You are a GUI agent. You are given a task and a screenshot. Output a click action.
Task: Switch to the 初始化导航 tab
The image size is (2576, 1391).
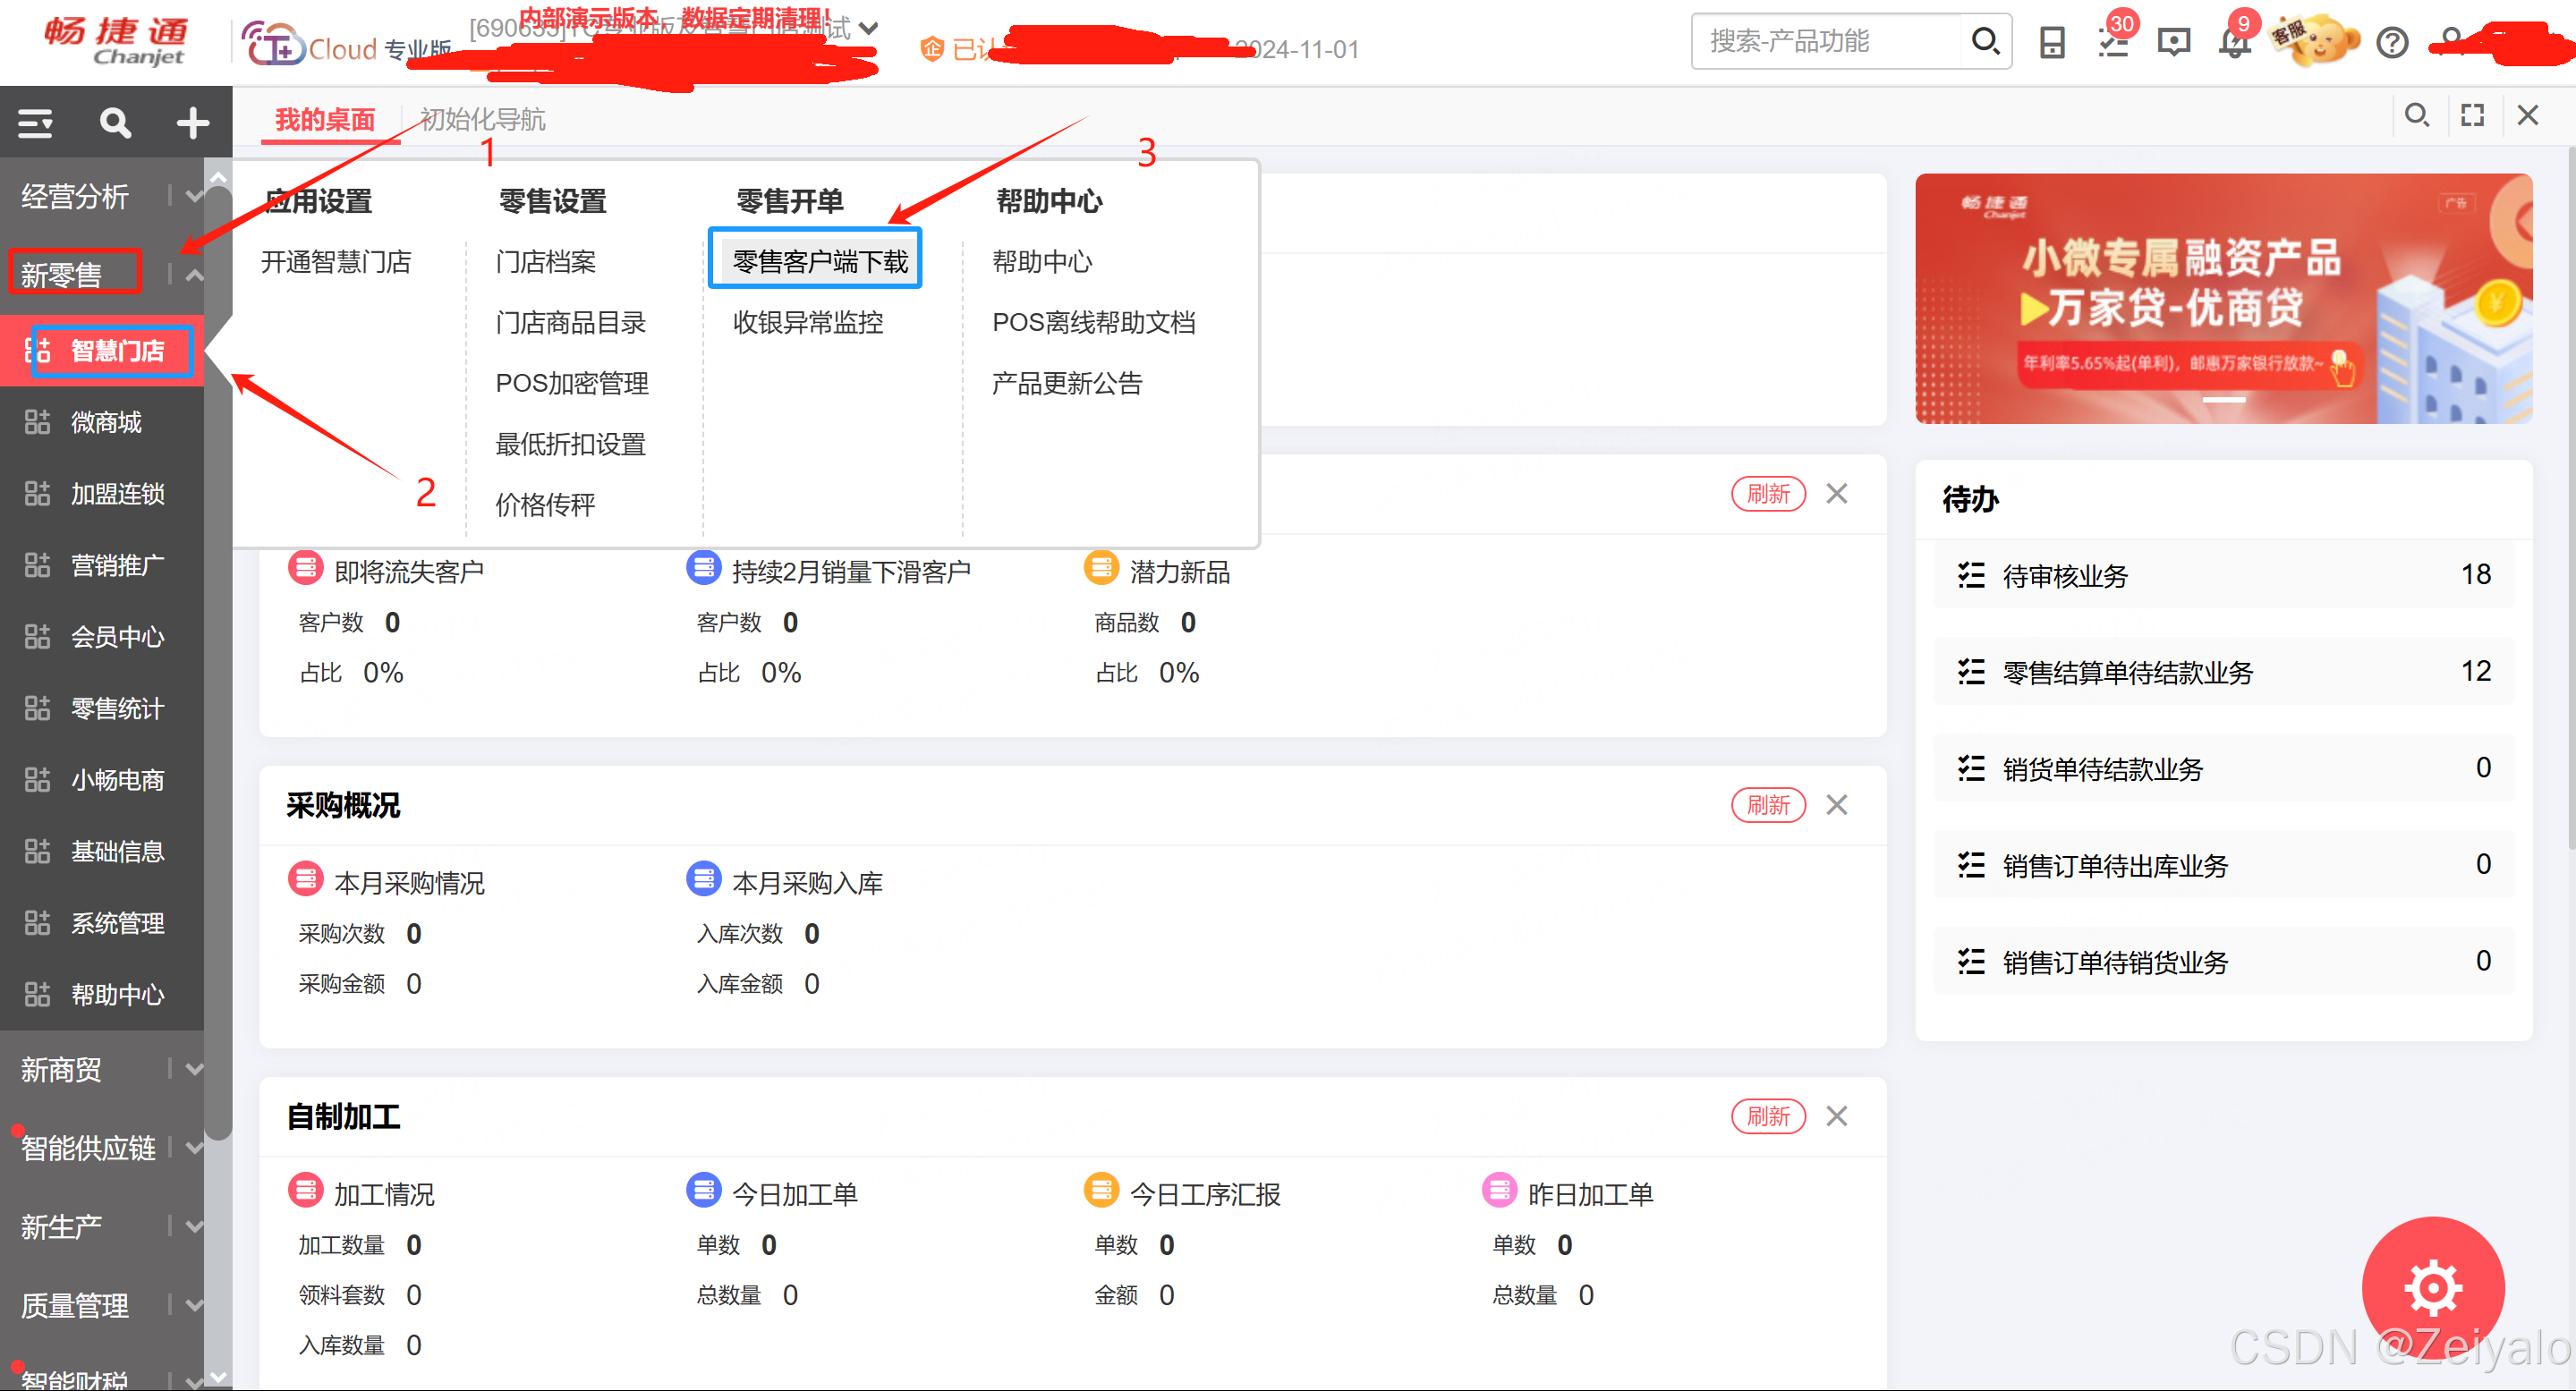482,119
